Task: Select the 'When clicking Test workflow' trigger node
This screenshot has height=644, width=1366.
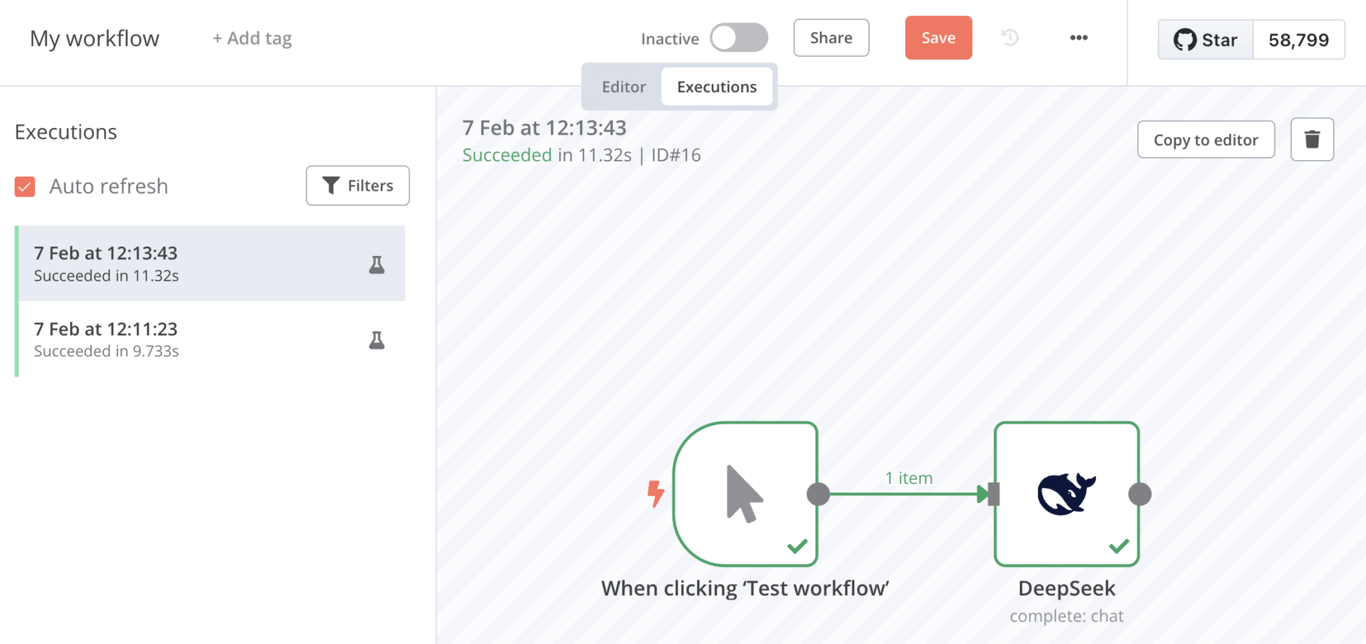Action: (x=747, y=494)
